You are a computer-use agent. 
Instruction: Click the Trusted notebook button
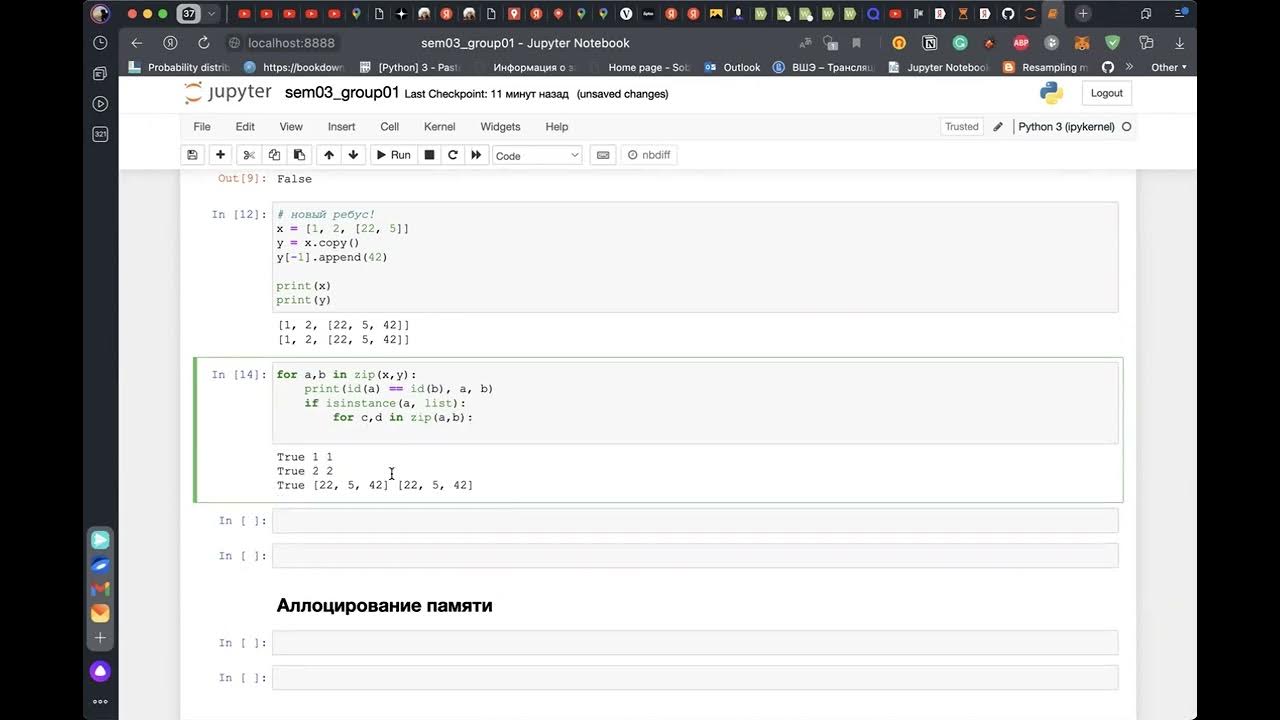tap(962, 127)
